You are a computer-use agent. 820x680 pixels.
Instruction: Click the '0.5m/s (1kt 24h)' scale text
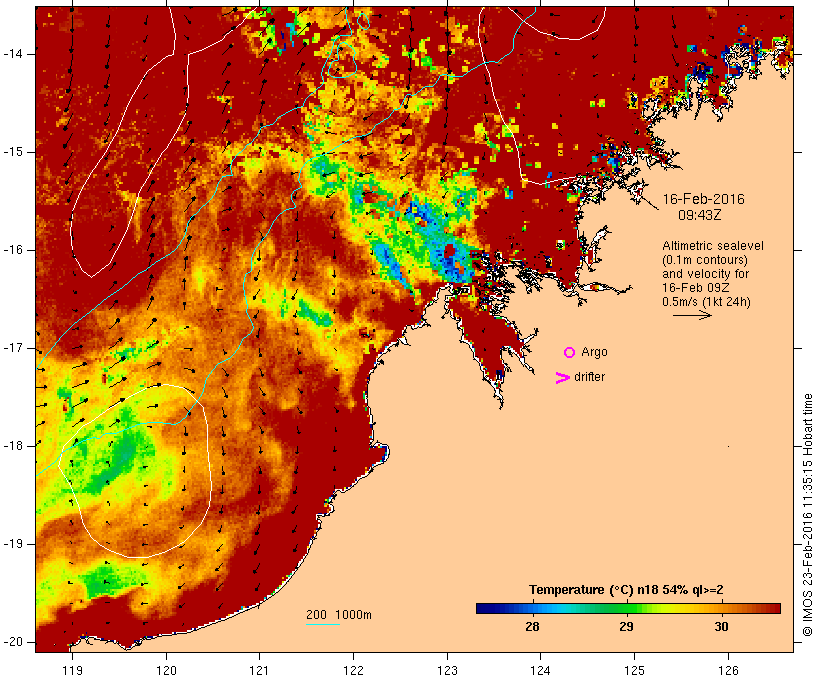[x=706, y=302]
